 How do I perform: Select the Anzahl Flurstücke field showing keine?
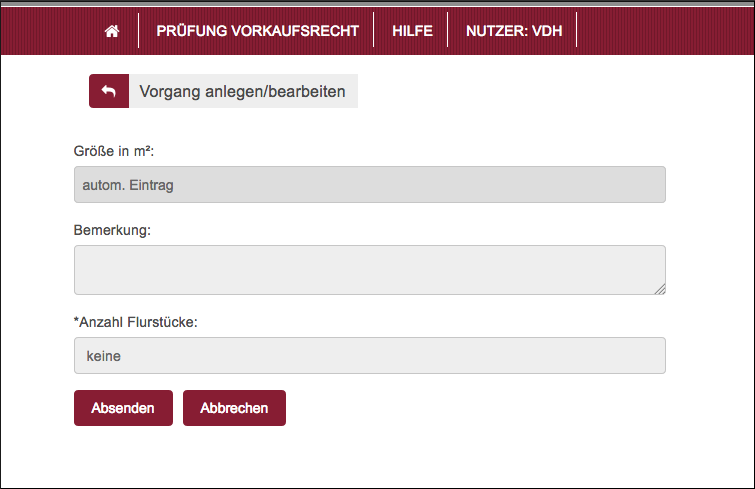pos(369,355)
